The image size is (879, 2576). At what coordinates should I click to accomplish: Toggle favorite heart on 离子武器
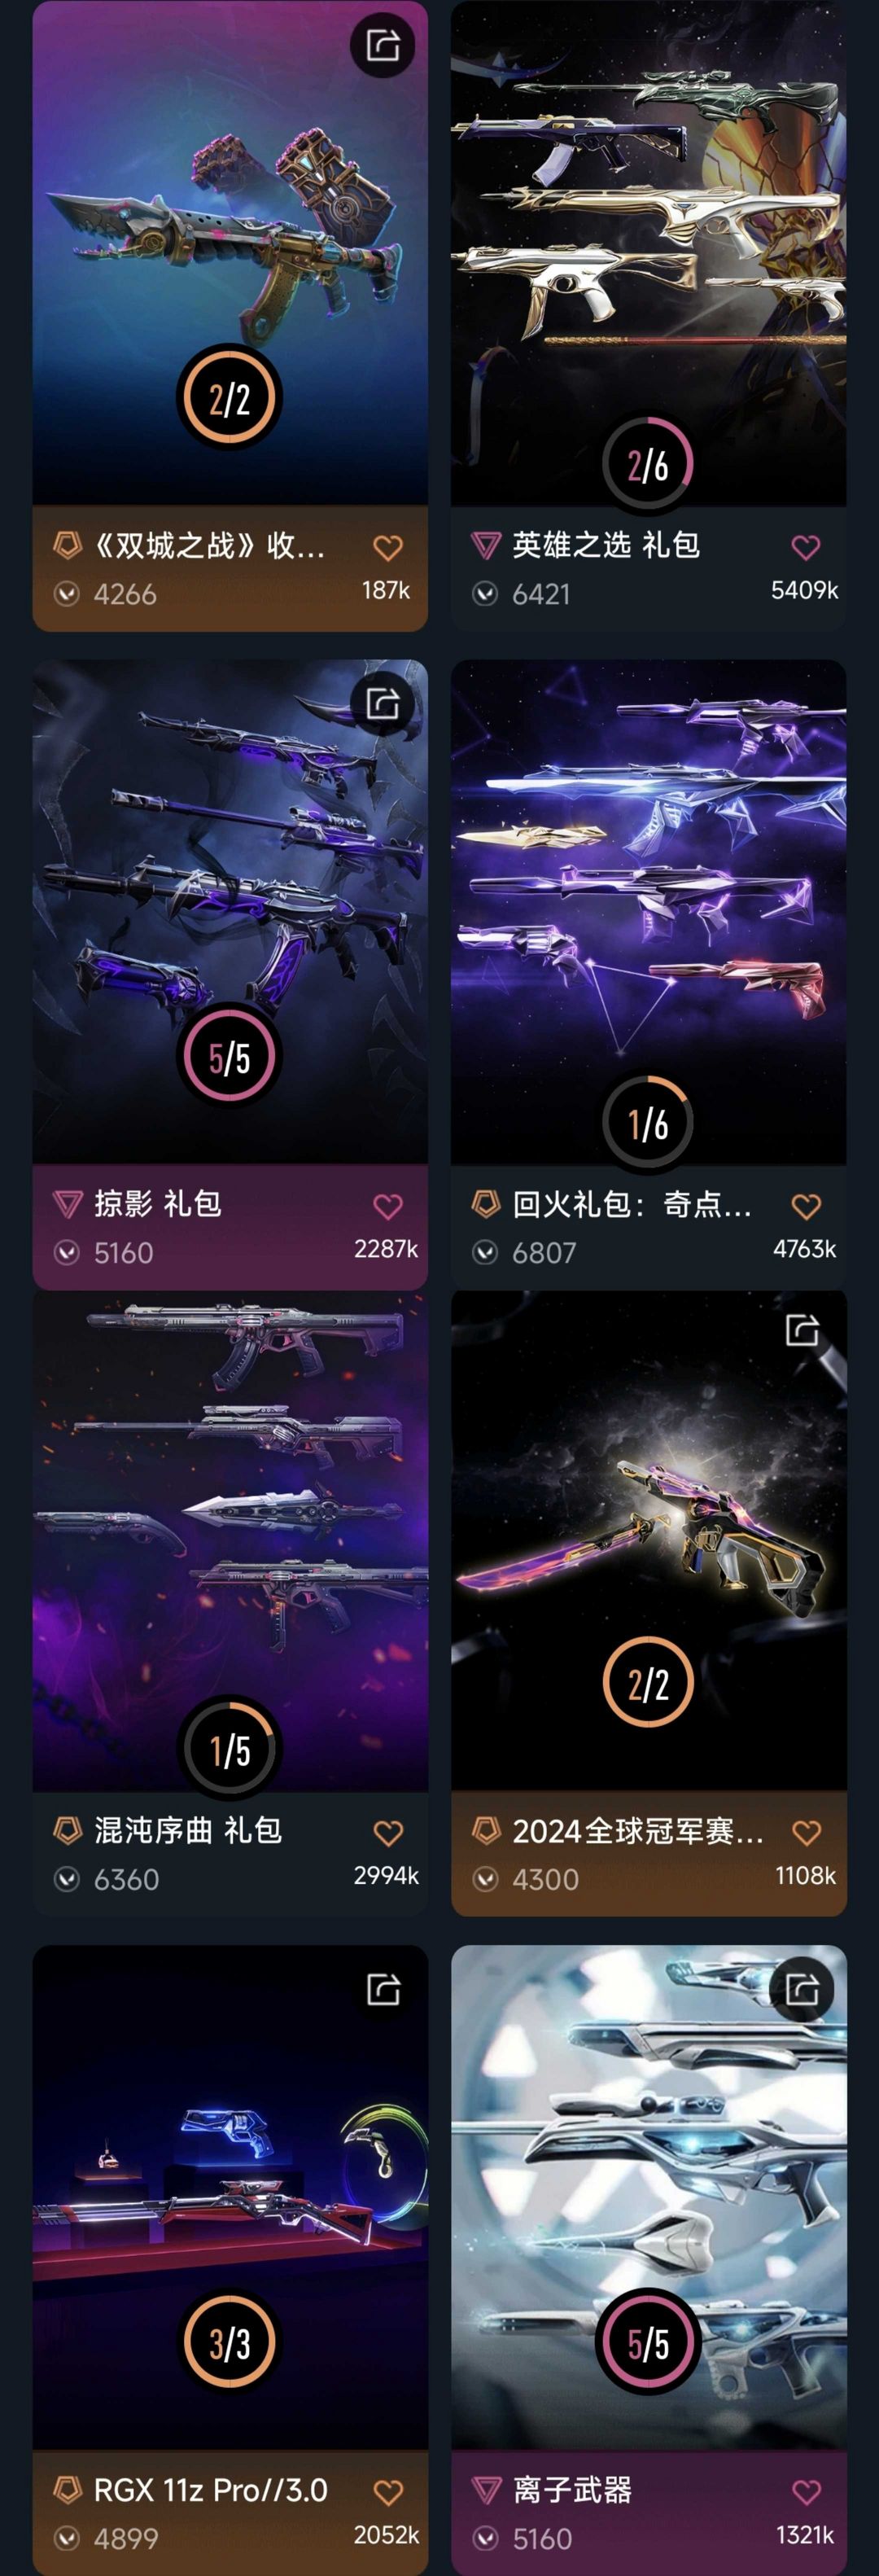[x=806, y=2492]
